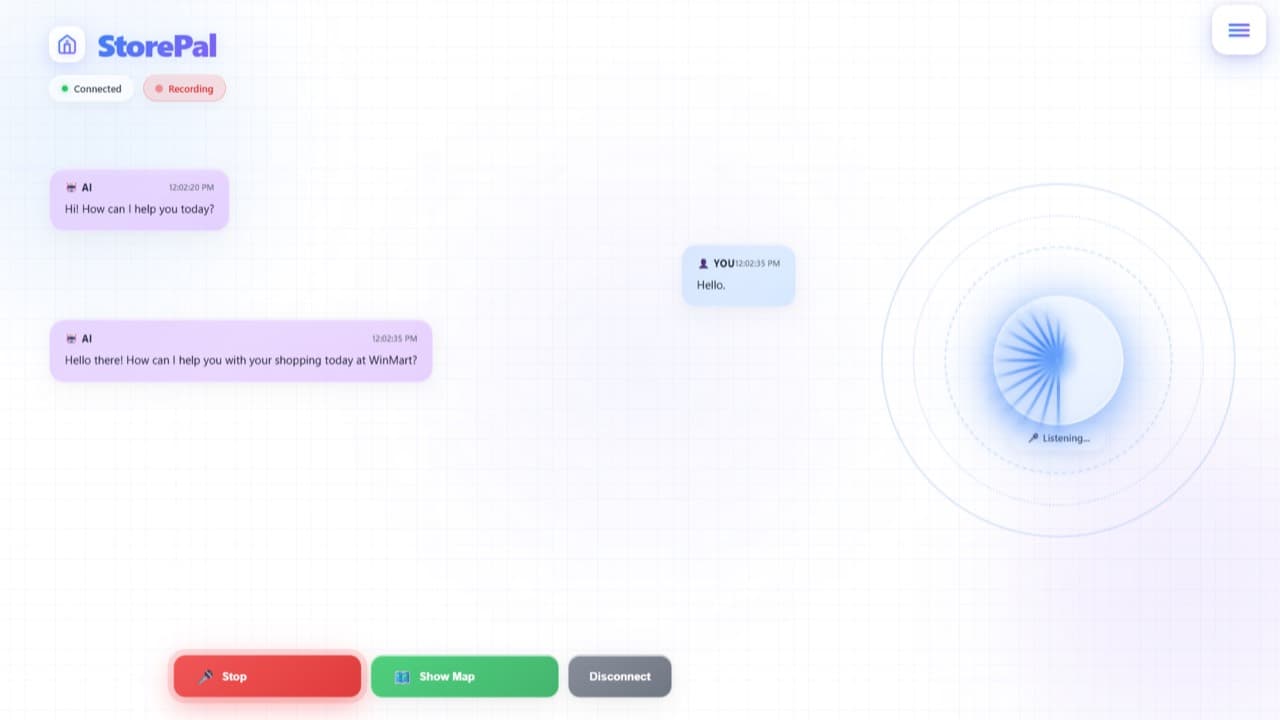Select the "Hello." user message
The image size is (1280, 720).
(x=739, y=275)
